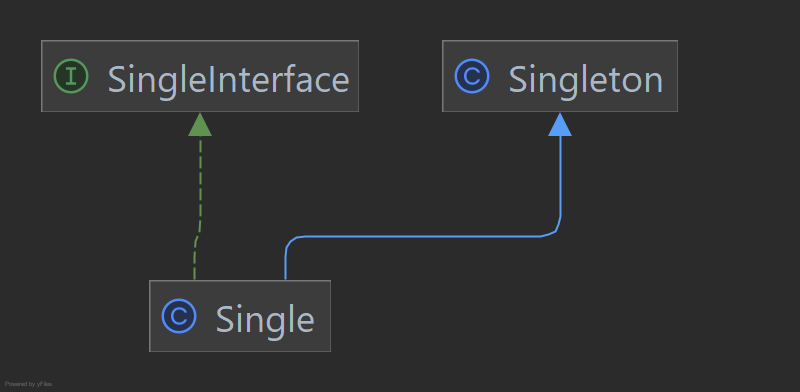The image size is (800, 392).
Task: Select the Singleton node box left padding
Action: click(x=448, y=77)
